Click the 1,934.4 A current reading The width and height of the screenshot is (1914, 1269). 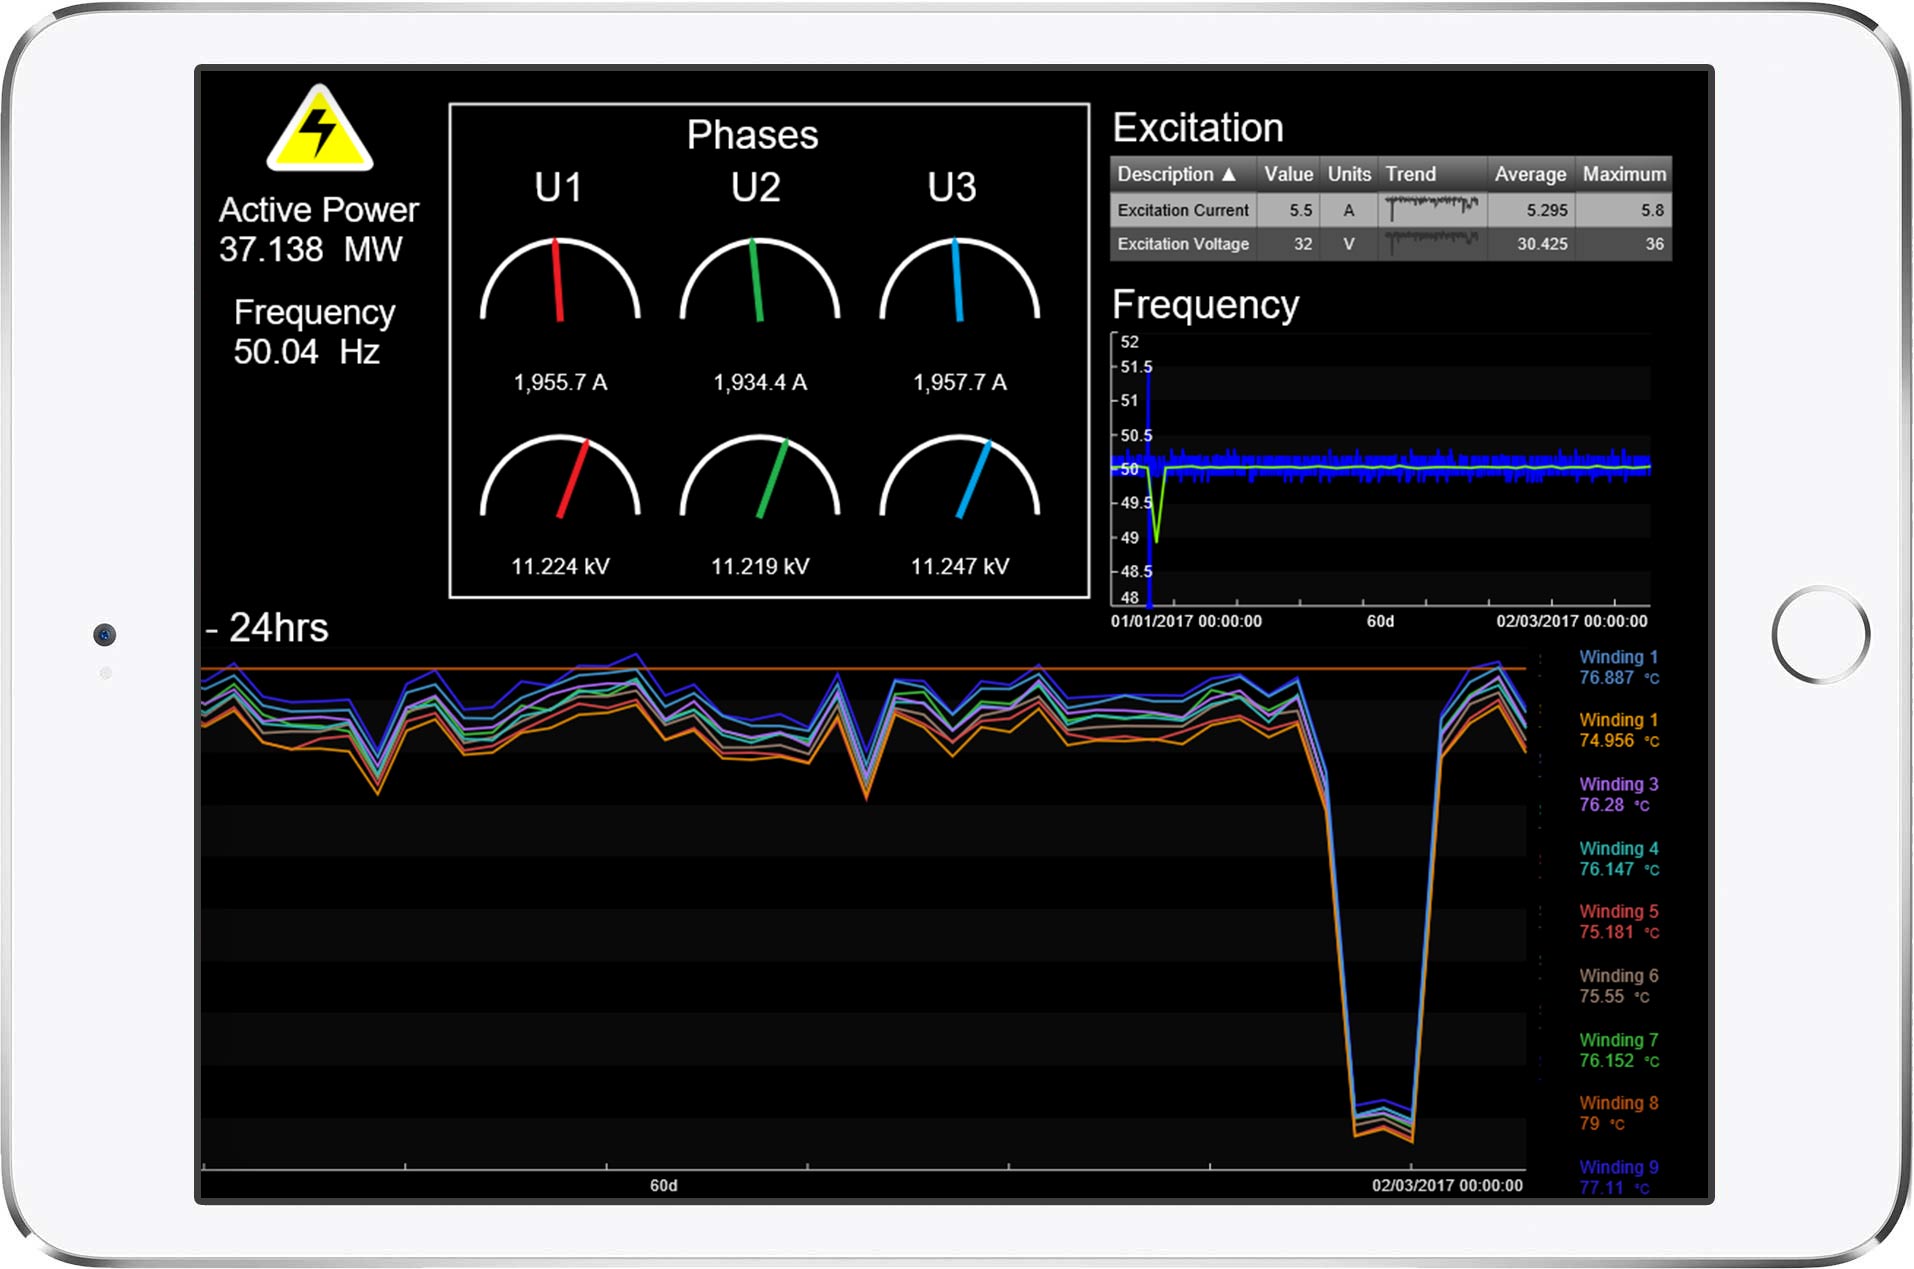coord(760,382)
